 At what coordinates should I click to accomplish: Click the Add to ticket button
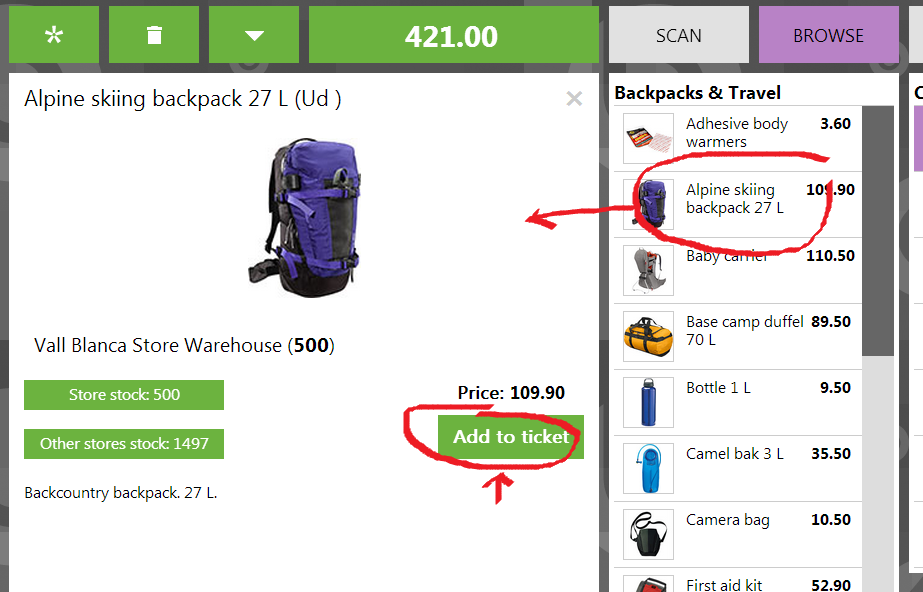(510, 437)
